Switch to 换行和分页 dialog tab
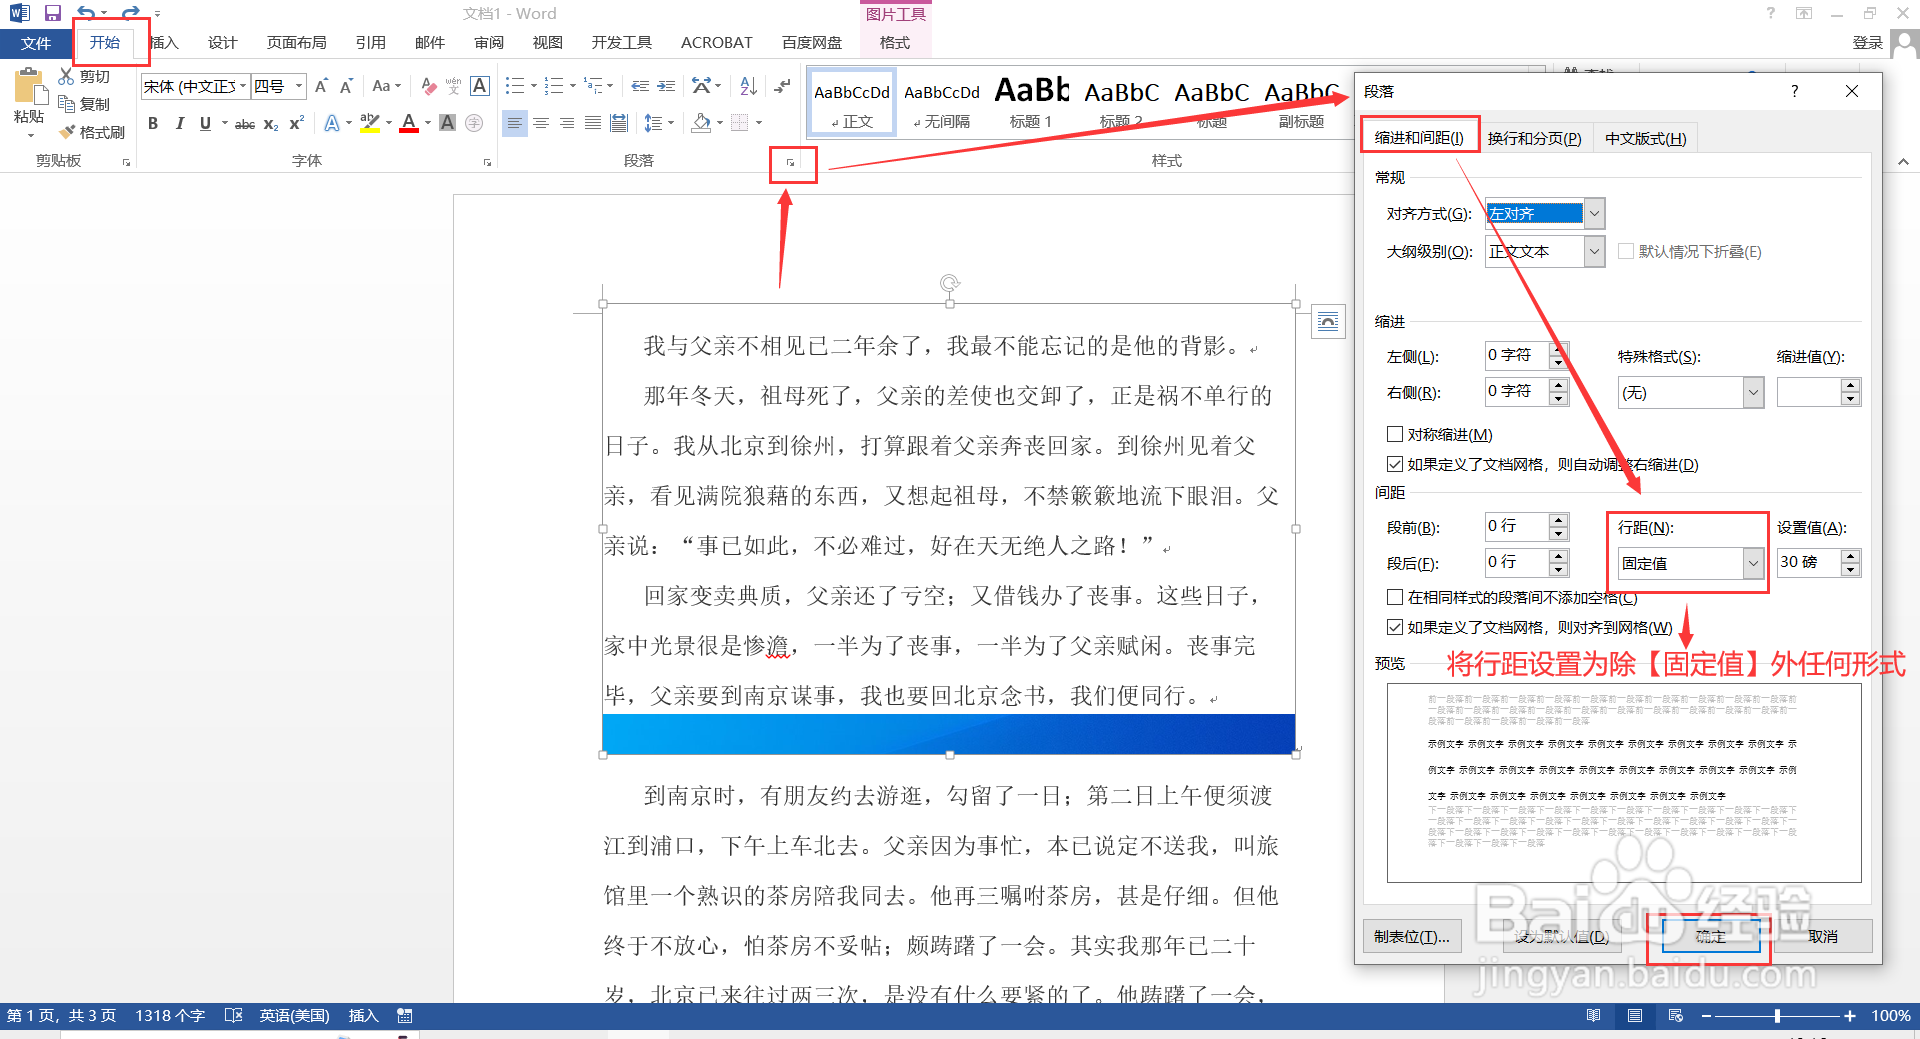Screen dimensions: 1920x1039 pyautogui.click(x=1534, y=138)
